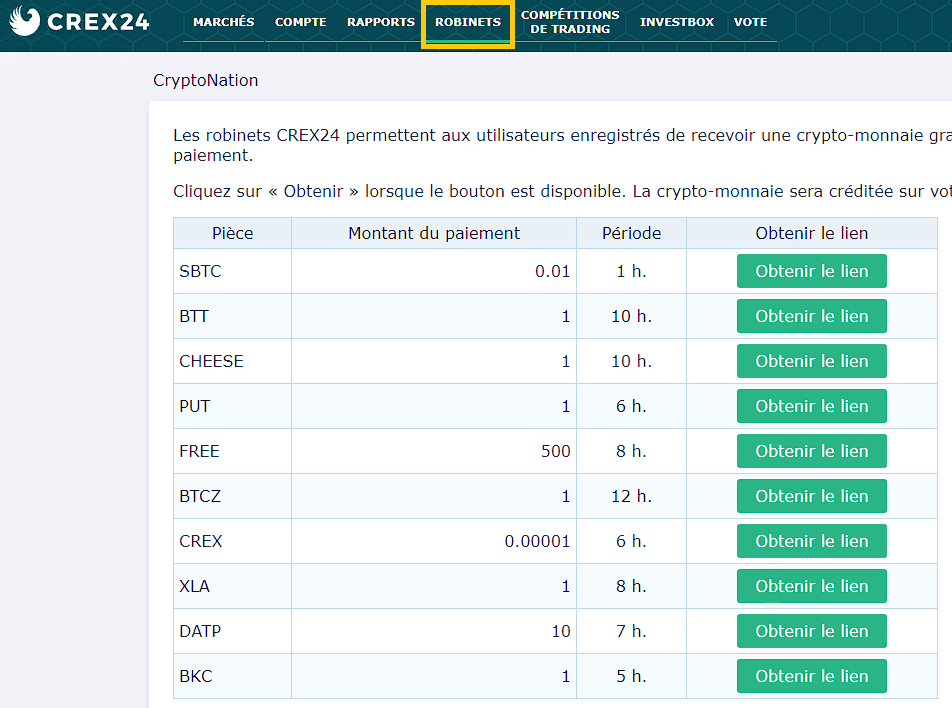The image size is (952, 708).
Task: Select the BKC coin cell
Action: pyautogui.click(x=233, y=675)
